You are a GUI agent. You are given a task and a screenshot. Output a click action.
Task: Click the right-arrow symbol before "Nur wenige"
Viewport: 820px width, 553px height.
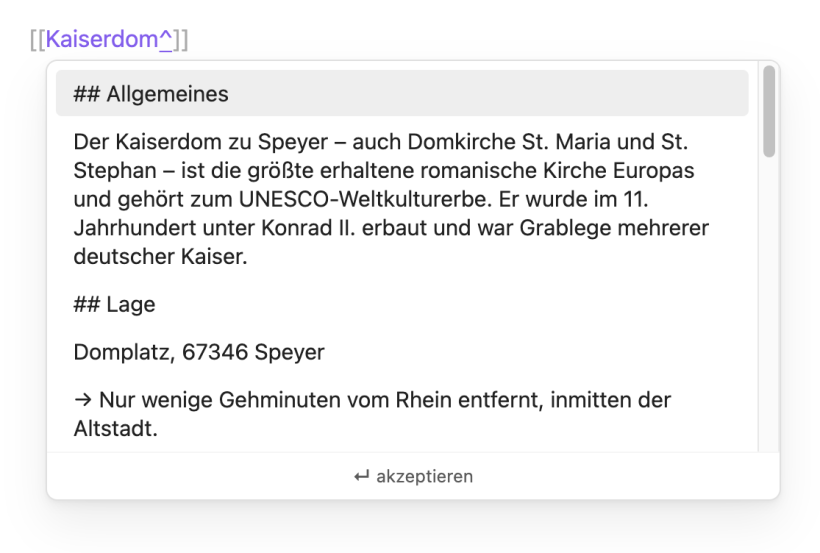click(x=83, y=400)
